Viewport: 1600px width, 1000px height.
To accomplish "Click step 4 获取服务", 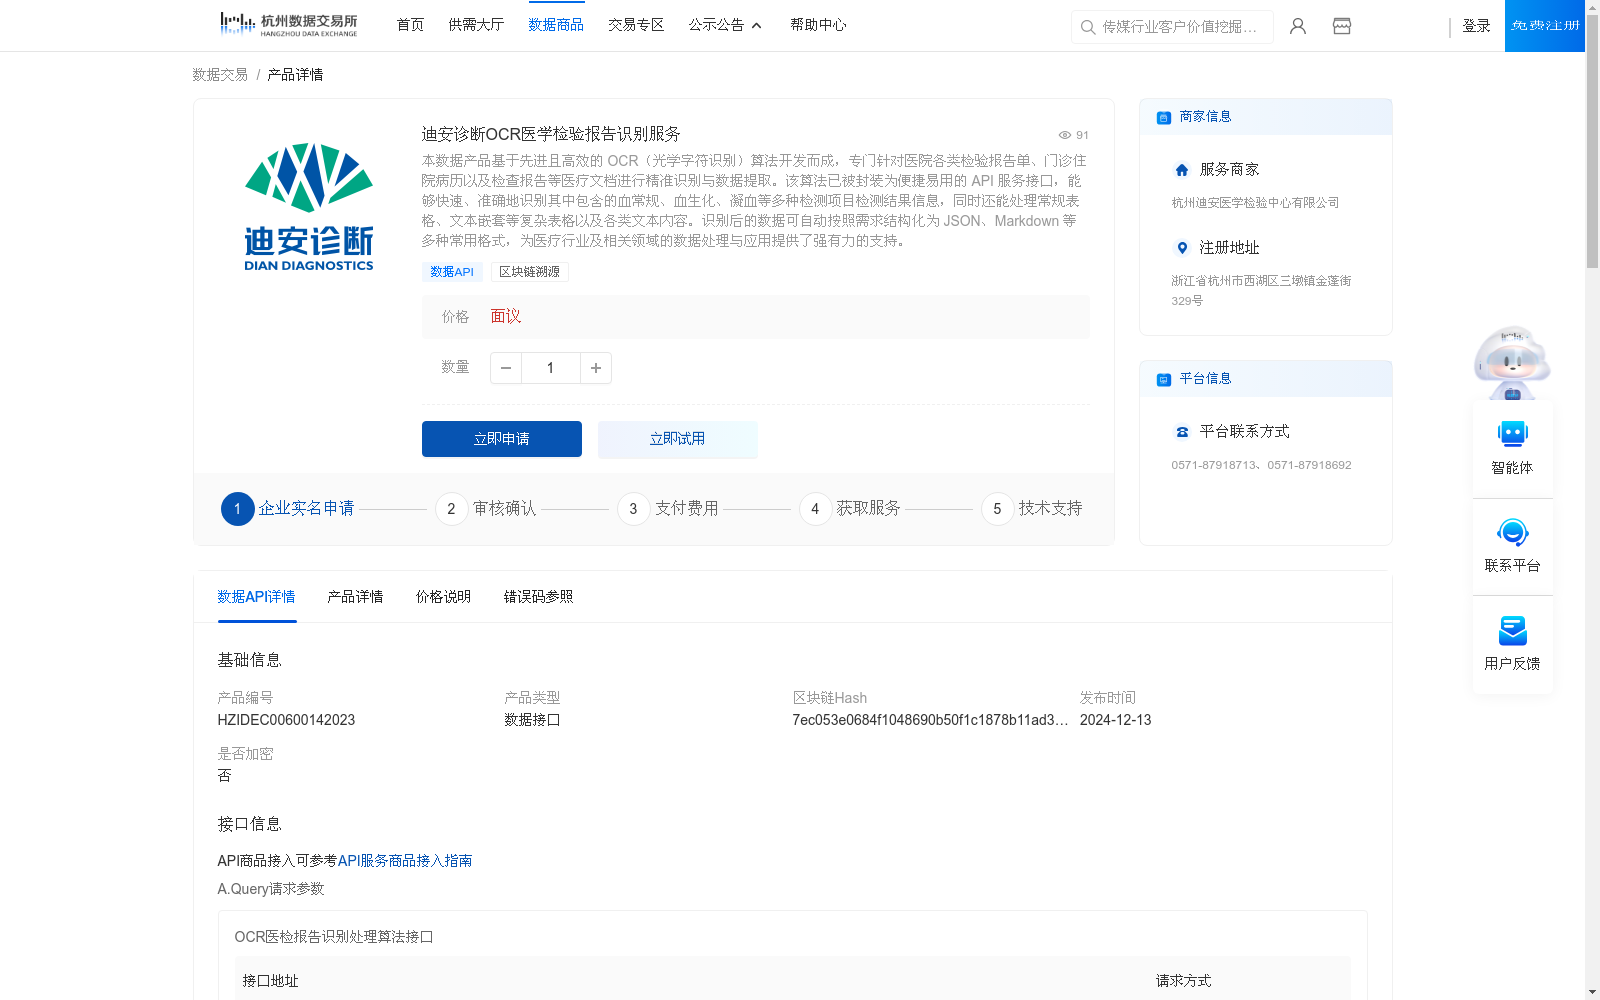I will [x=850, y=509].
